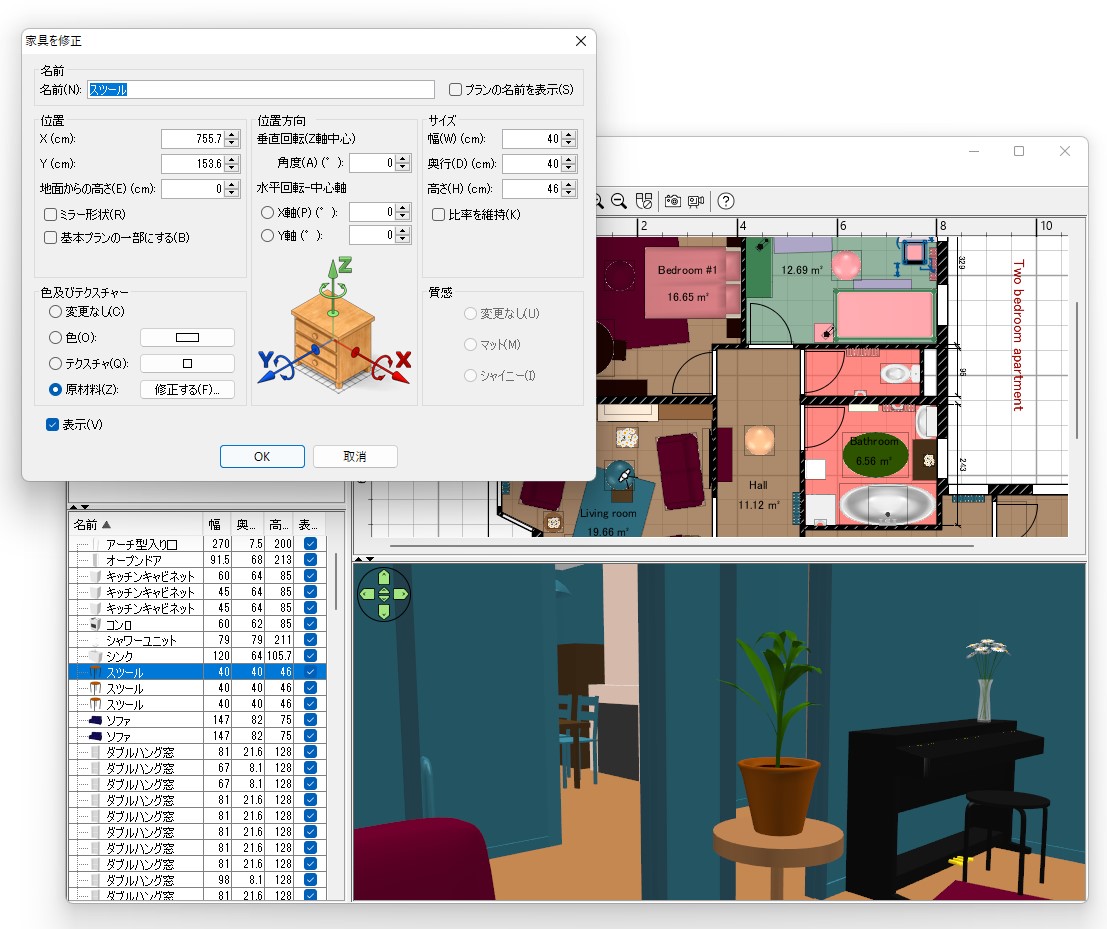Select the Y軸 rotation radio button
Screen dimensions: 1107x929
[268, 235]
